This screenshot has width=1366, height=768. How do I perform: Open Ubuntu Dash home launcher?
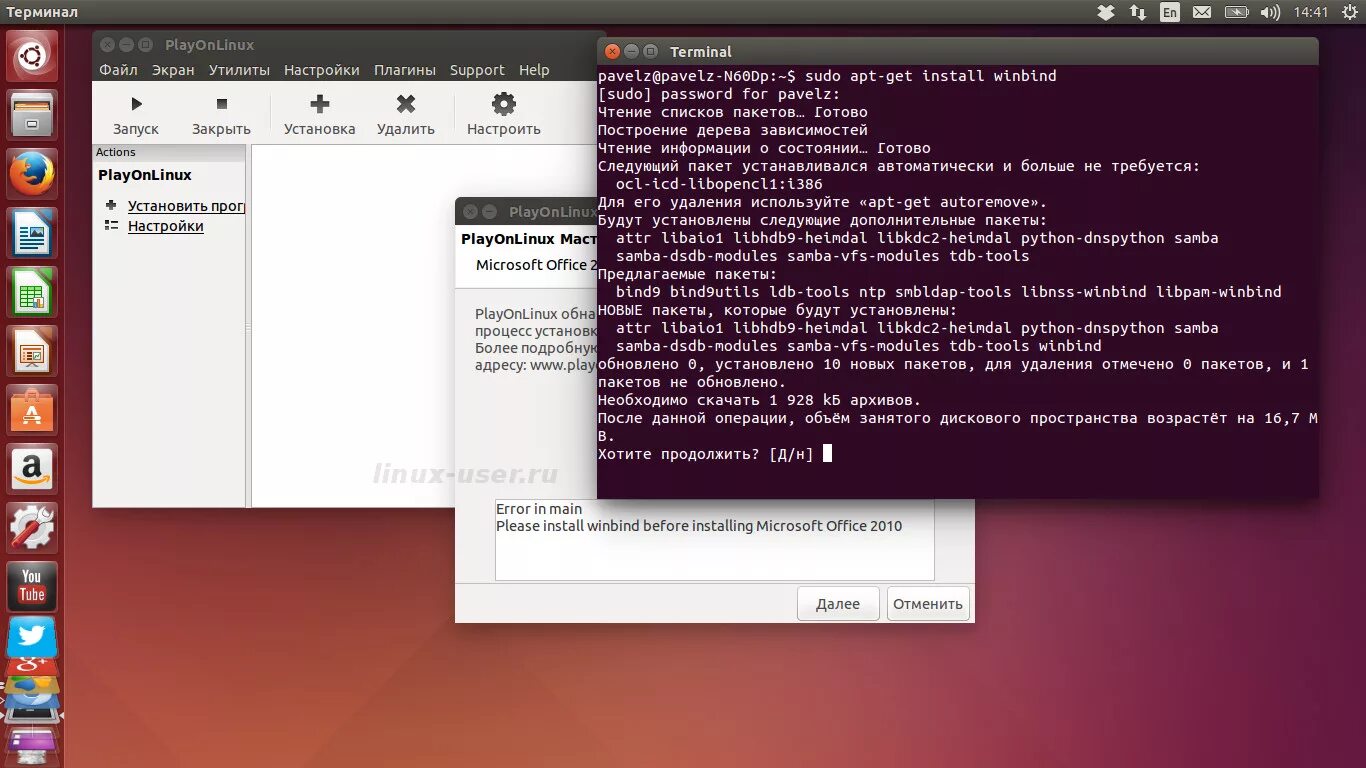tap(32, 56)
